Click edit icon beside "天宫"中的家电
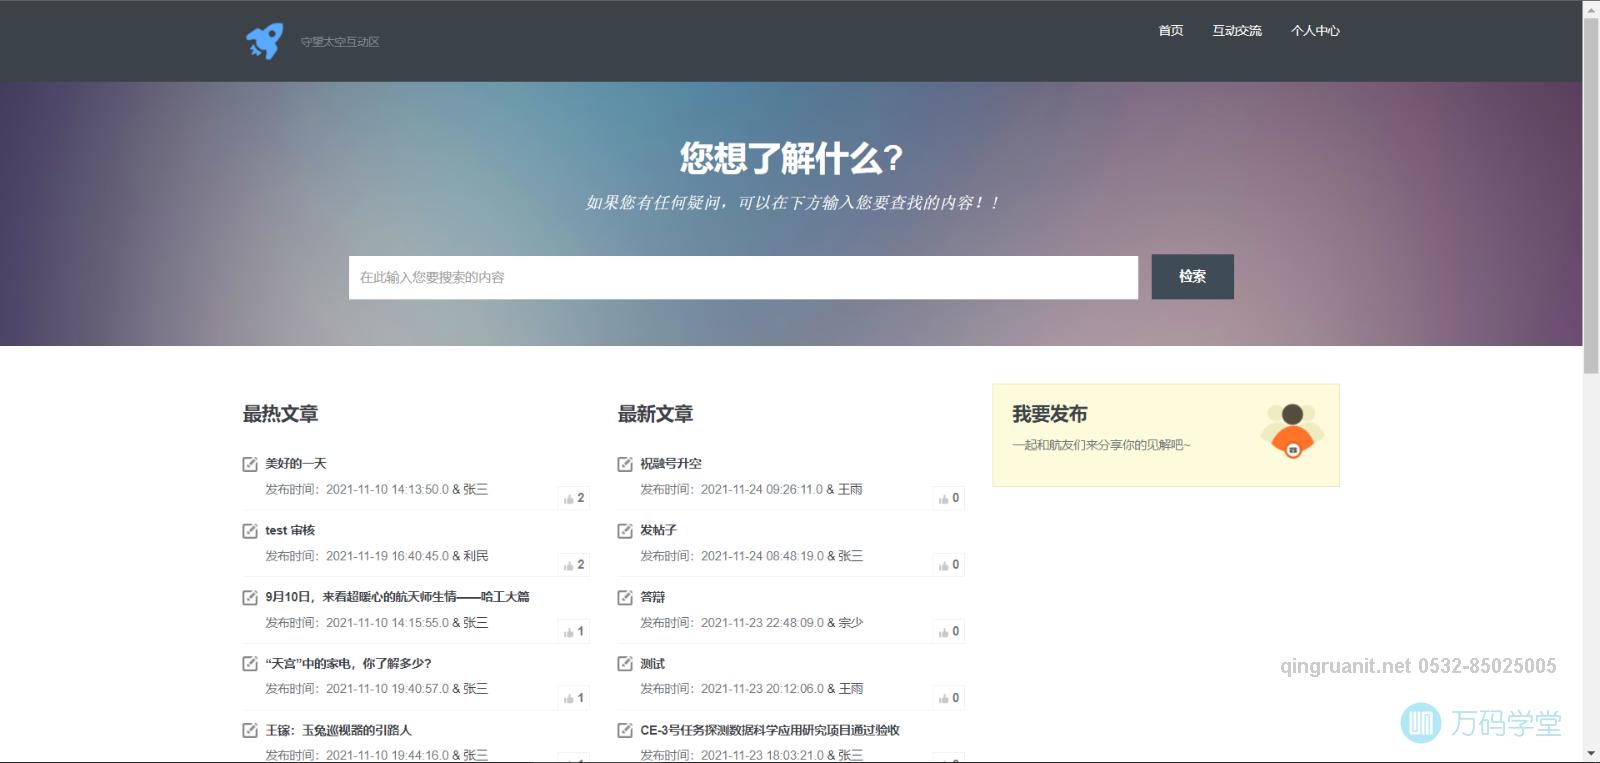Viewport: 1600px width, 763px height. [x=250, y=664]
